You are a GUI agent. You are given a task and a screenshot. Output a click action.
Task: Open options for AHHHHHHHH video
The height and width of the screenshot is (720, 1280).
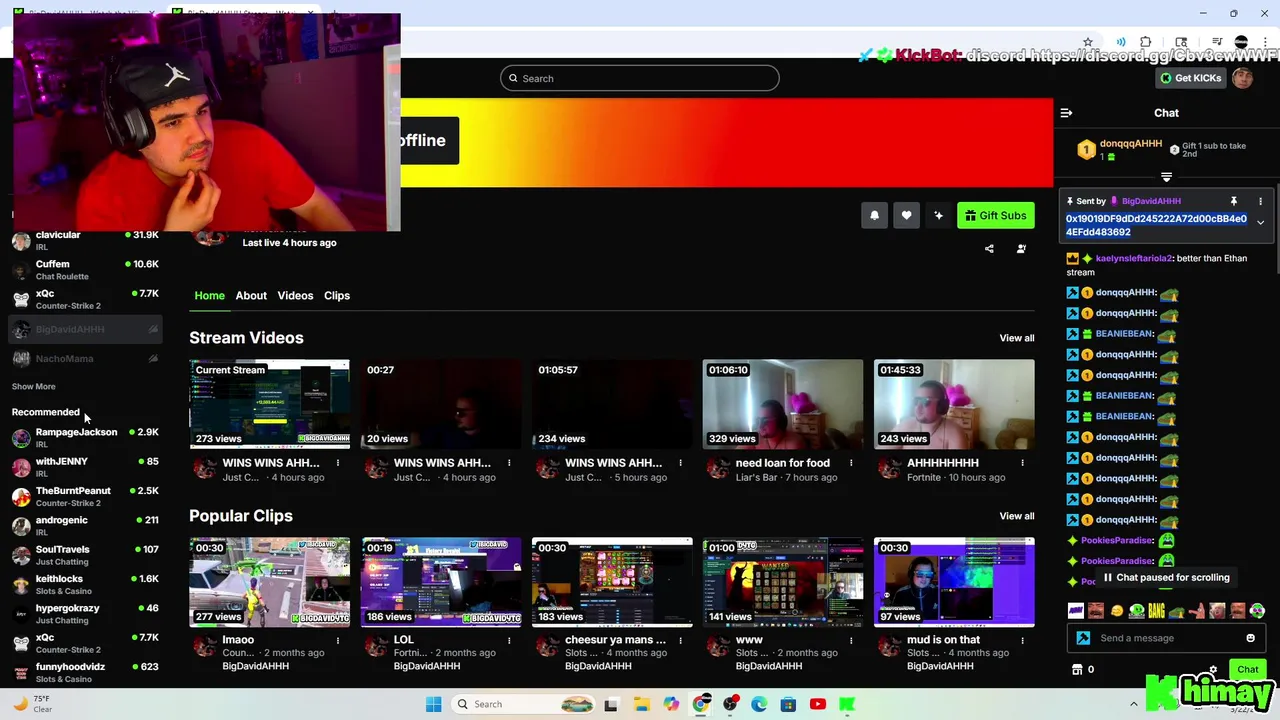pos(1022,463)
